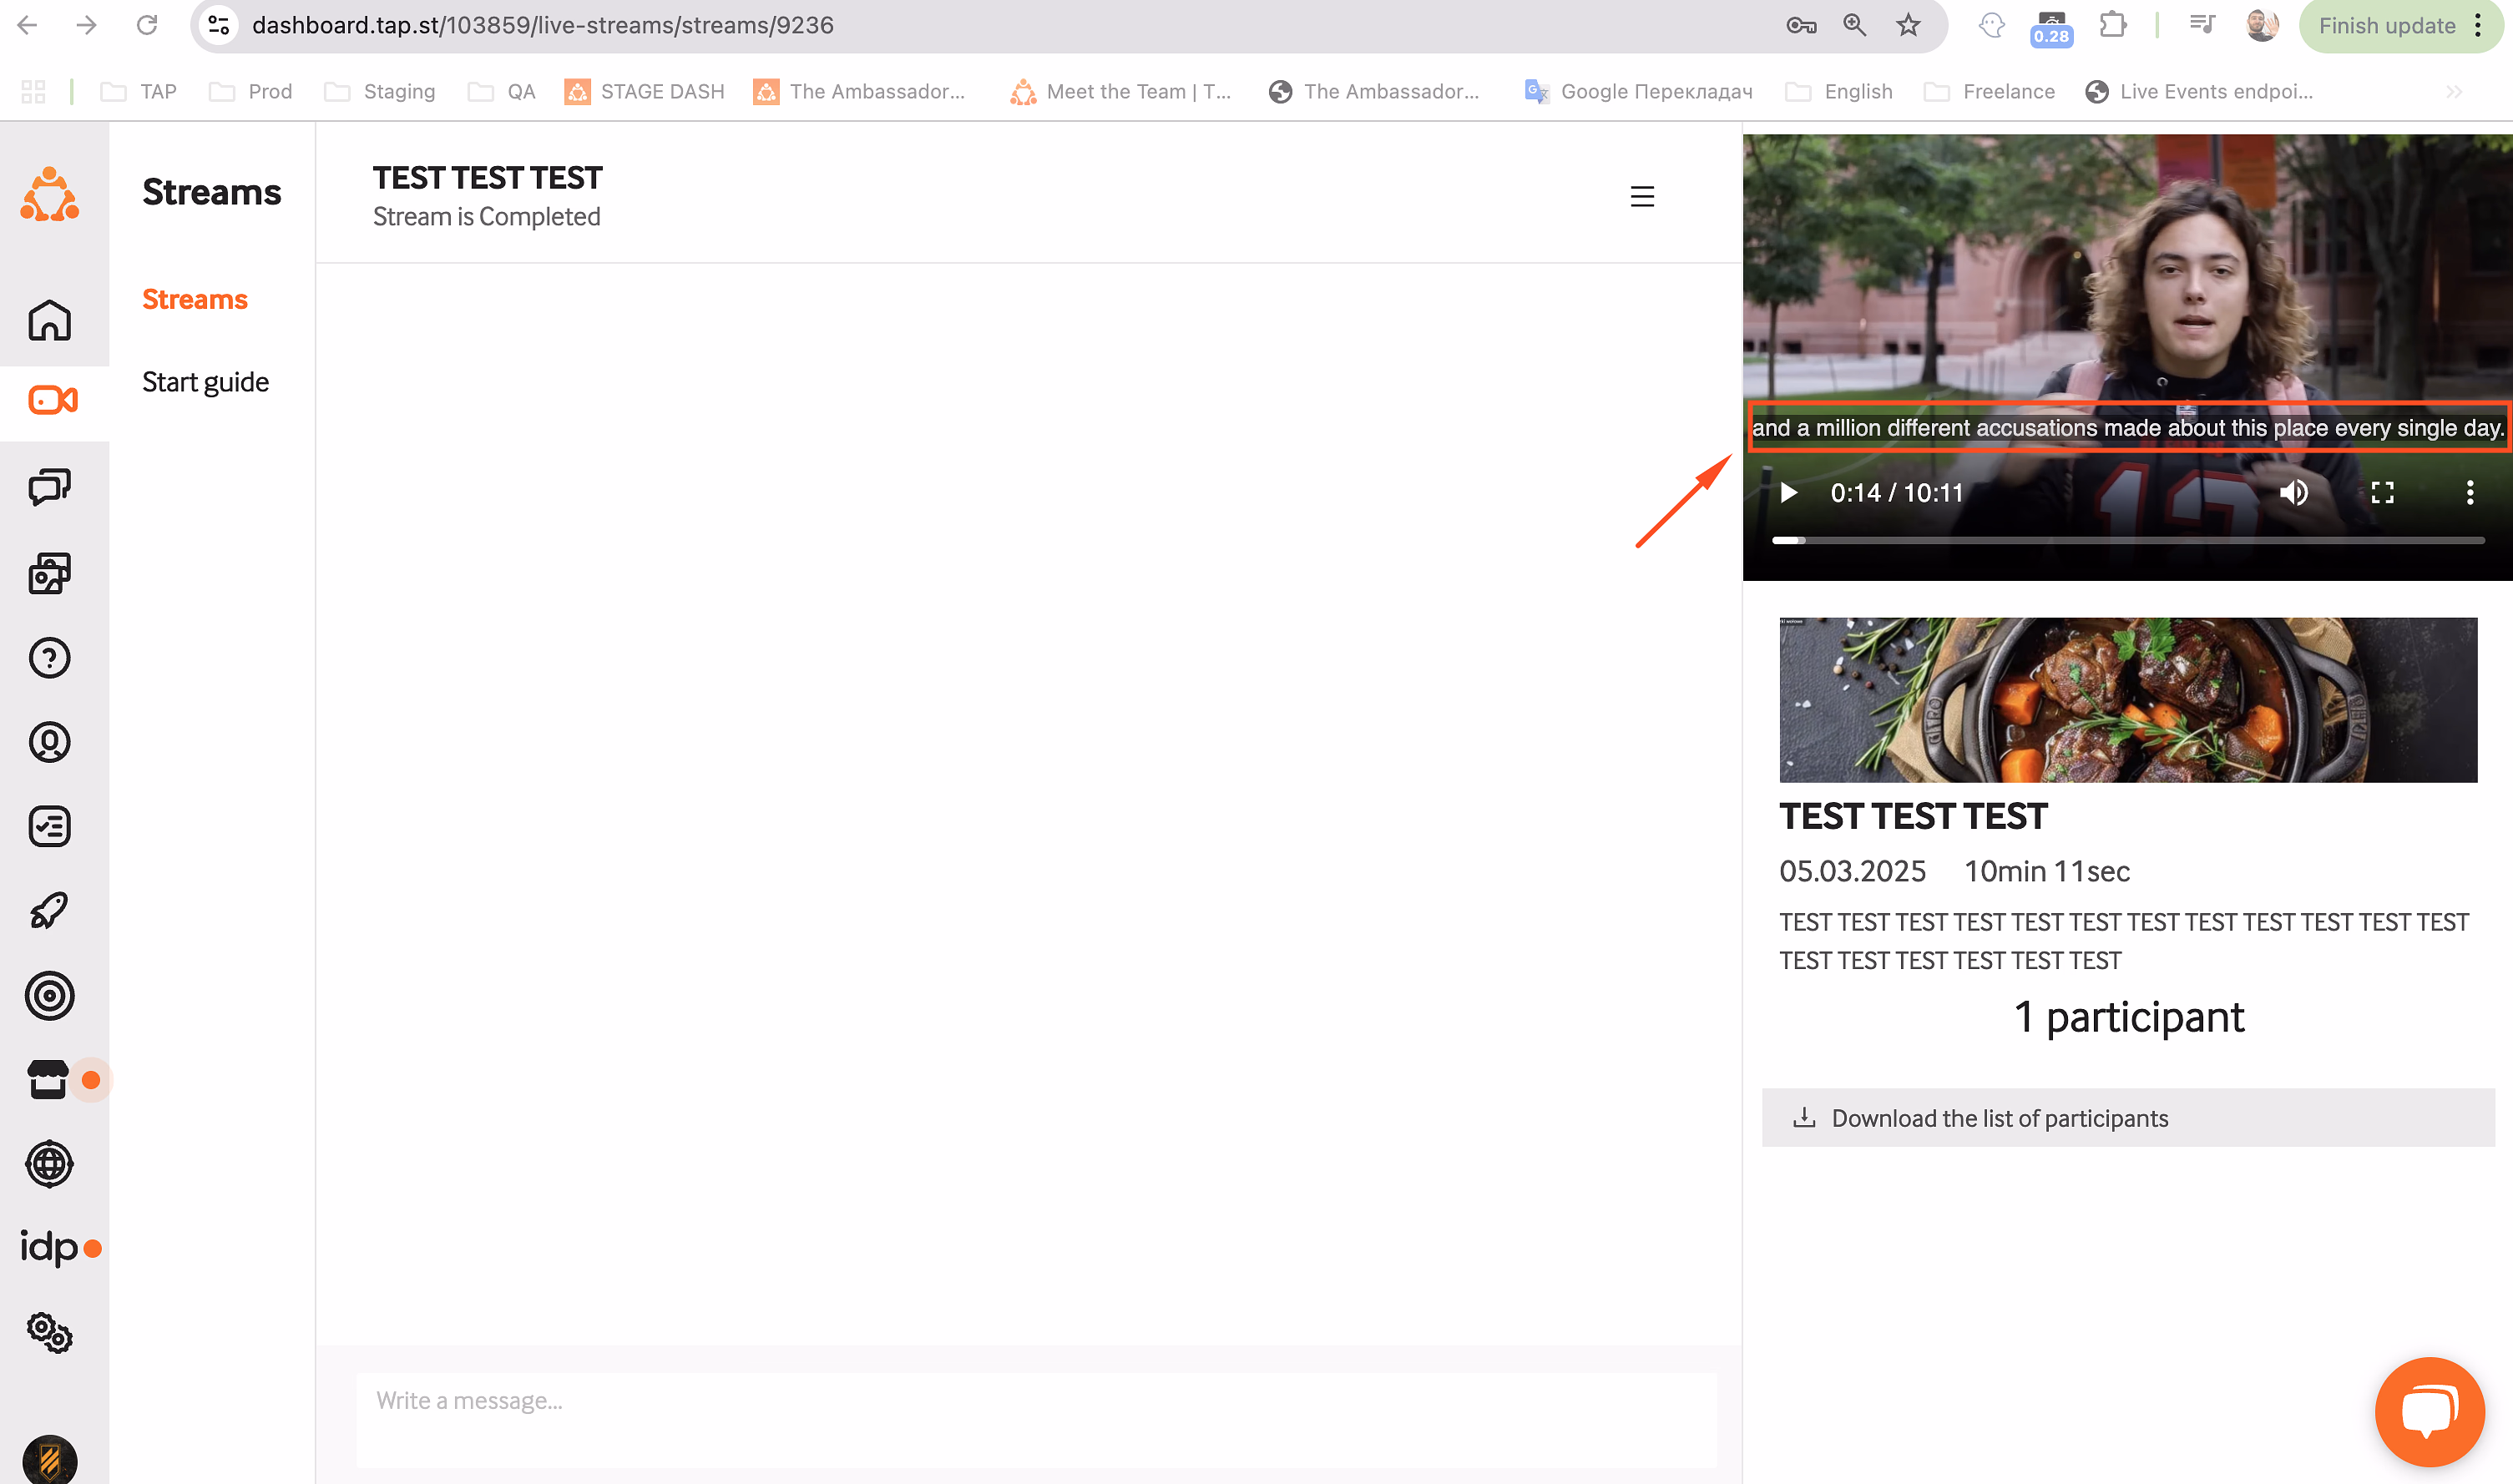Click the orange TAP logo
The width and height of the screenshot is (2513, 1484).
coord(50,195)
